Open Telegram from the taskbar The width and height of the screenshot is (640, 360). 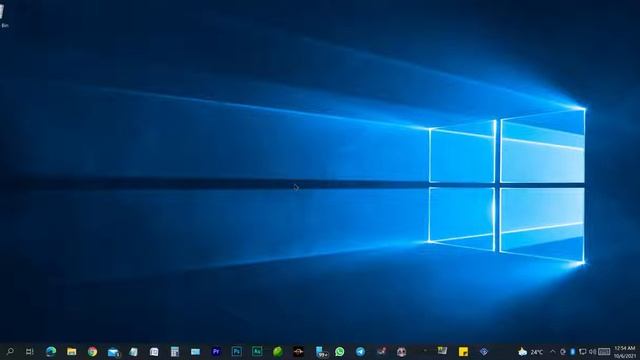pyautogui.click(x=360, y=351)
